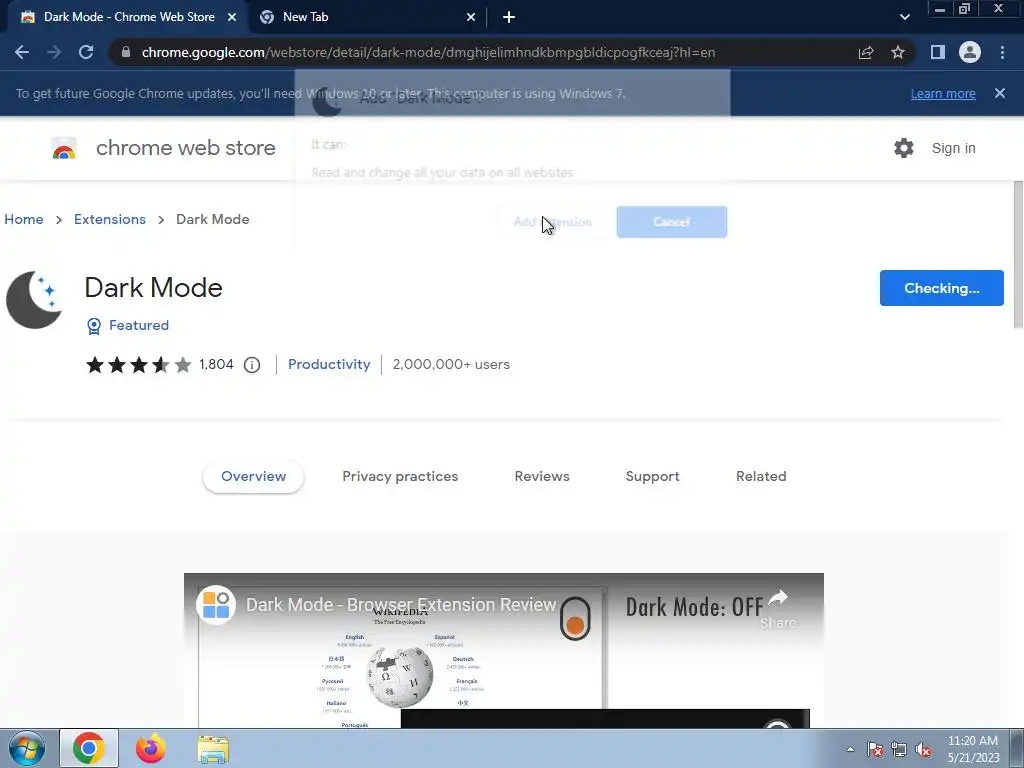This screenshot has width=1024, height=768.
Task: Close the New Tab tab
Action: 471,17
